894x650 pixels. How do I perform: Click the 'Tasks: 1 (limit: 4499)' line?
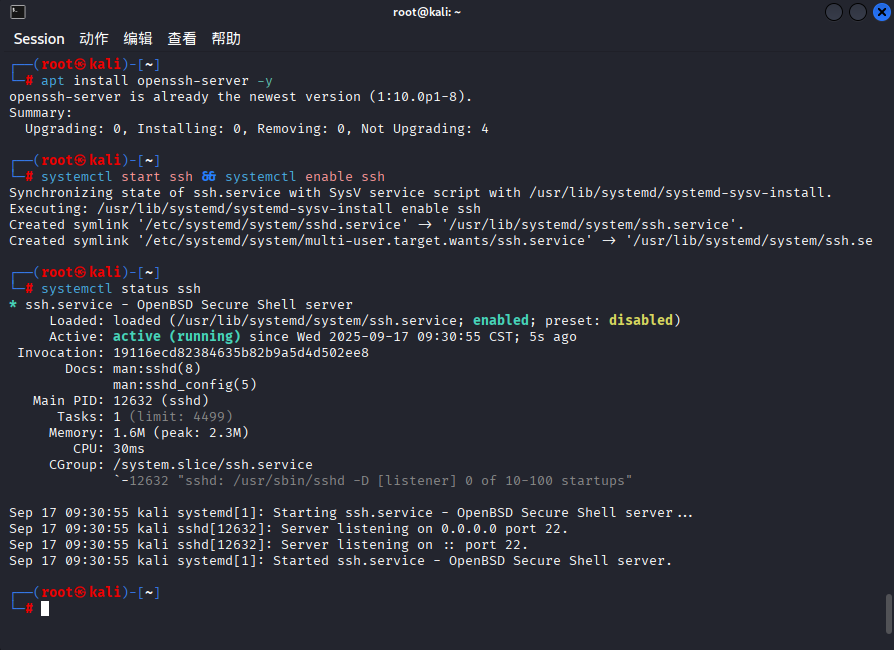[145, 416]
